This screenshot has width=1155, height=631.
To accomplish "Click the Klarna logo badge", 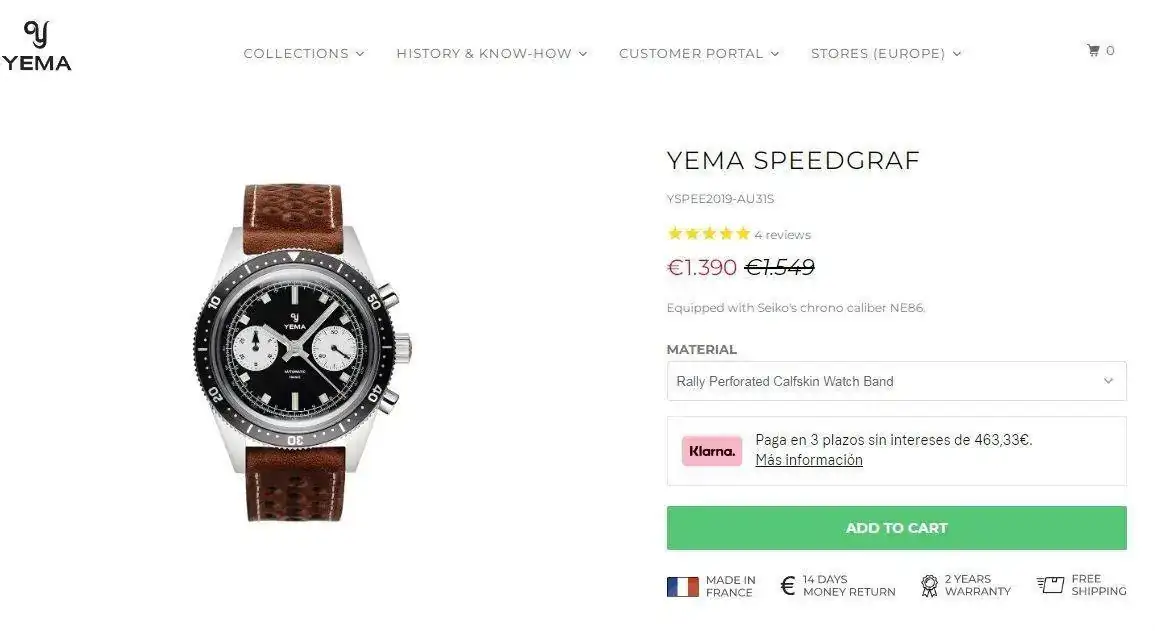I will [712, 451].
